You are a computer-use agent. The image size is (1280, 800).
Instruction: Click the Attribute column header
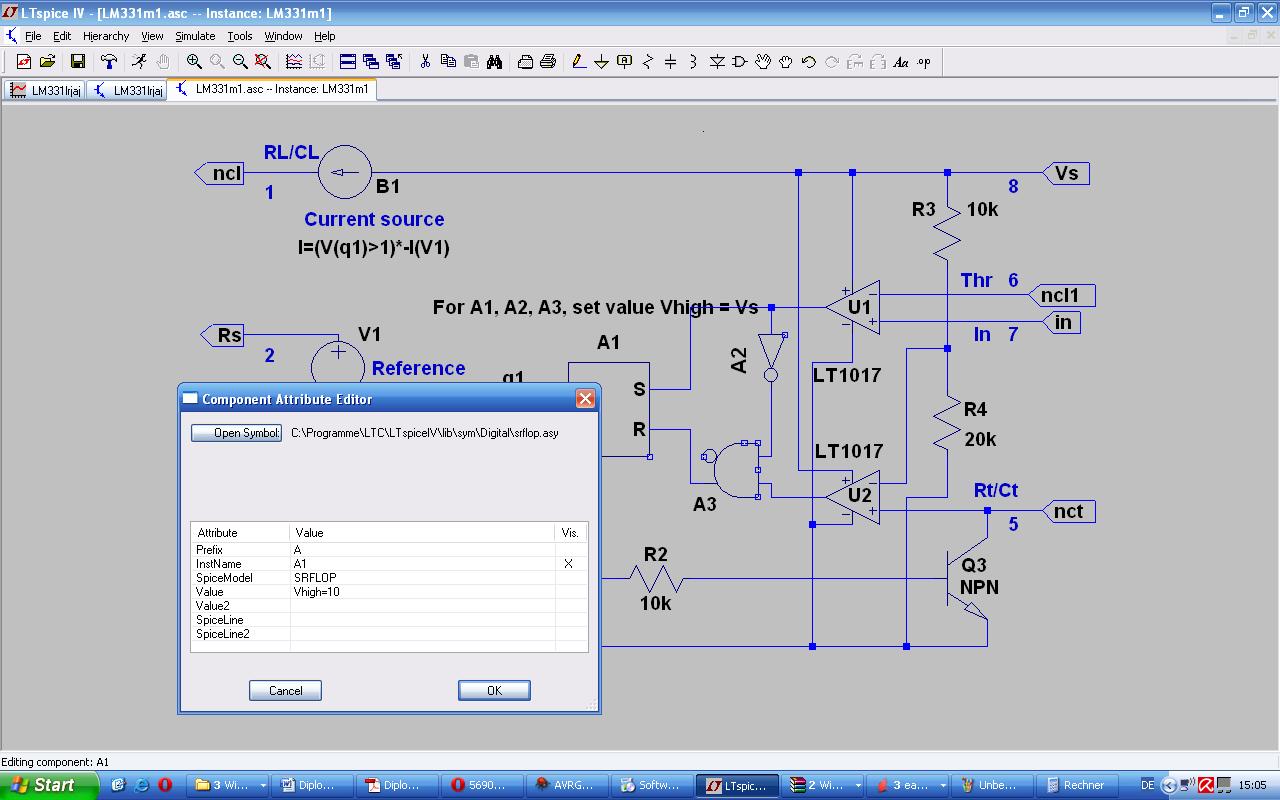pyautogui.click(x=240, y=533)
